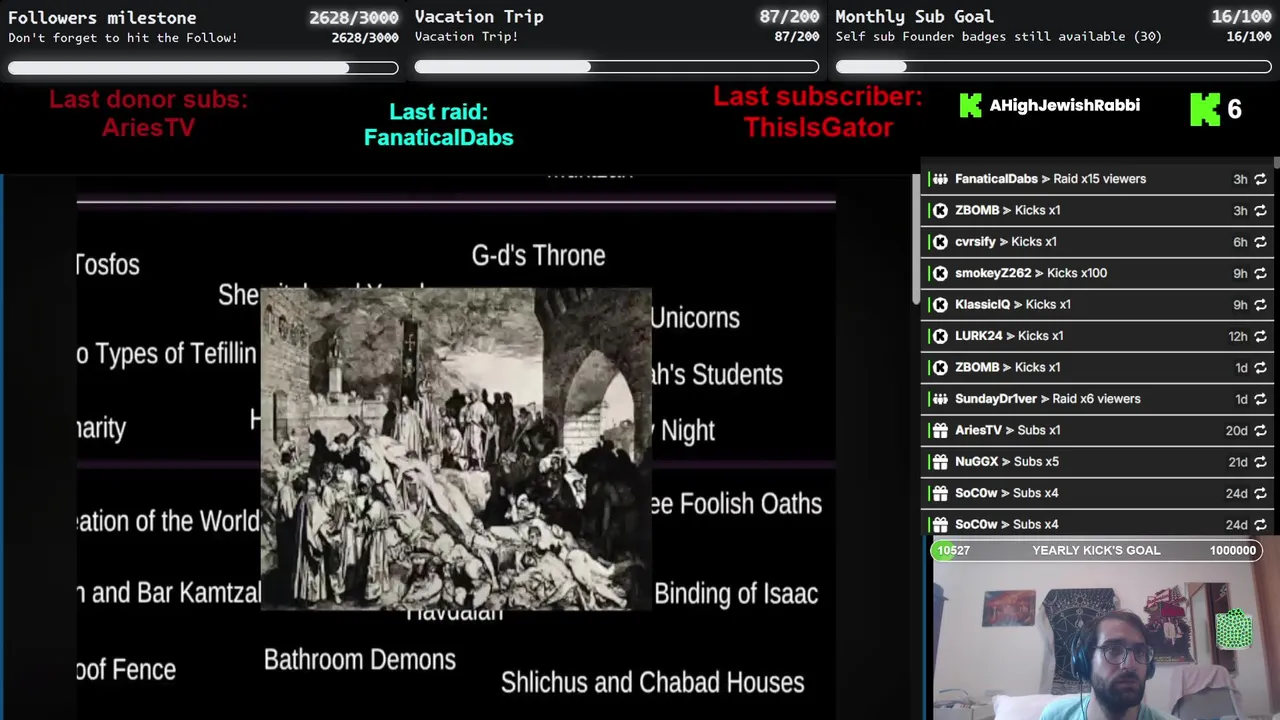
Task: Click last raid name FanaticalDabs
Action: [x=438, y=138]
